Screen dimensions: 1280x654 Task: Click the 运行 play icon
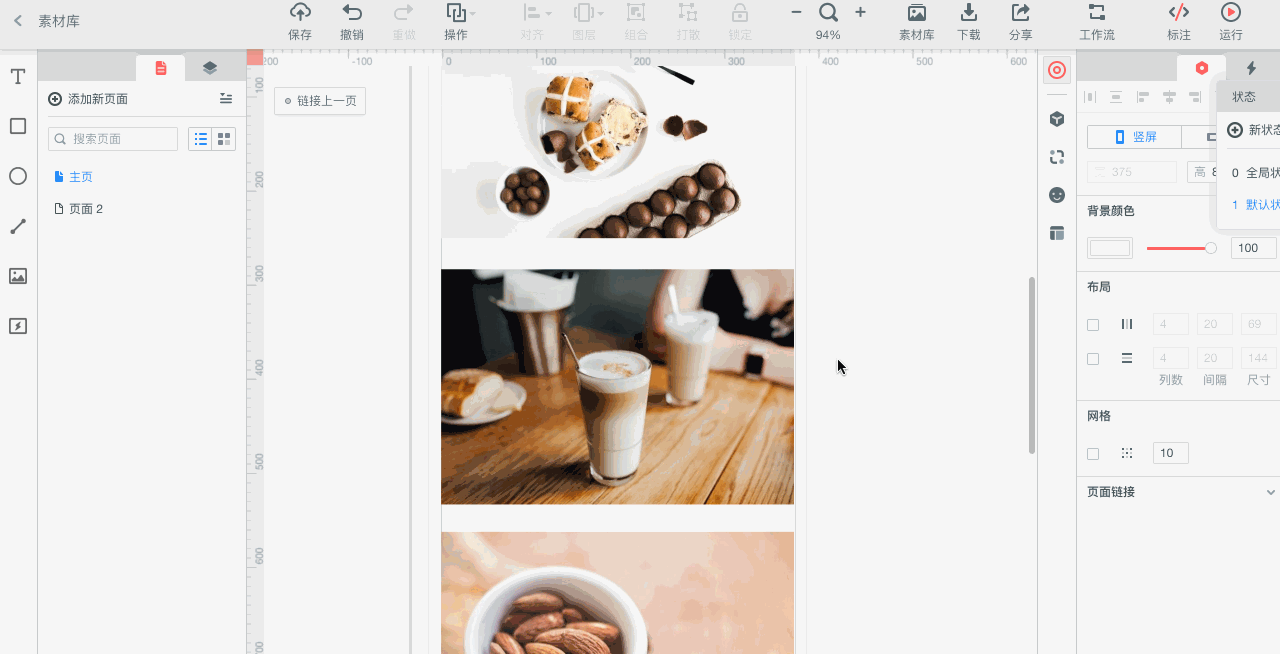click(1231, 12)
